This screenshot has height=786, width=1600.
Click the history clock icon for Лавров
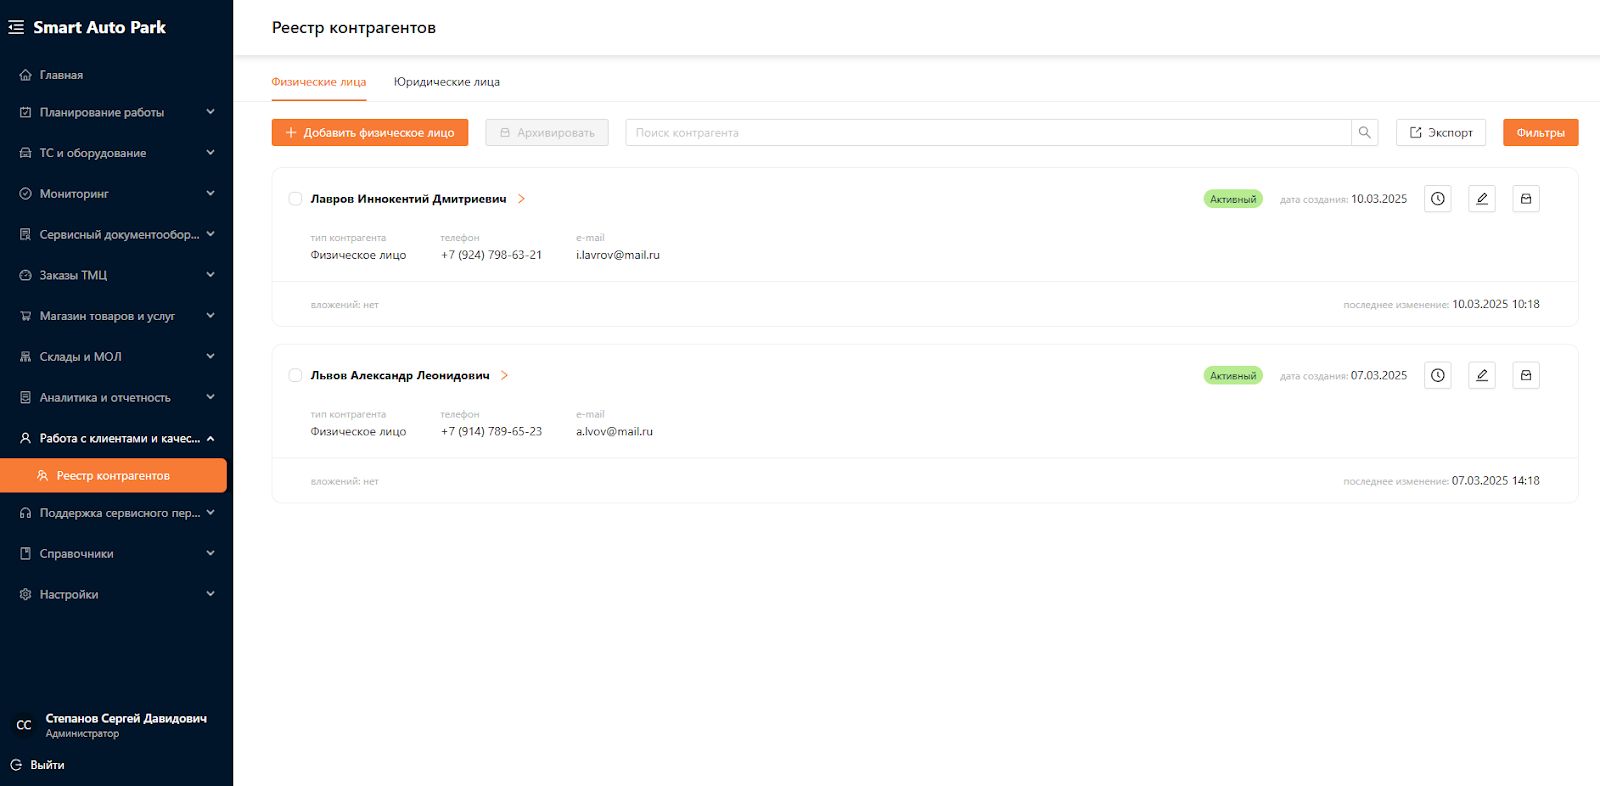1437,199
